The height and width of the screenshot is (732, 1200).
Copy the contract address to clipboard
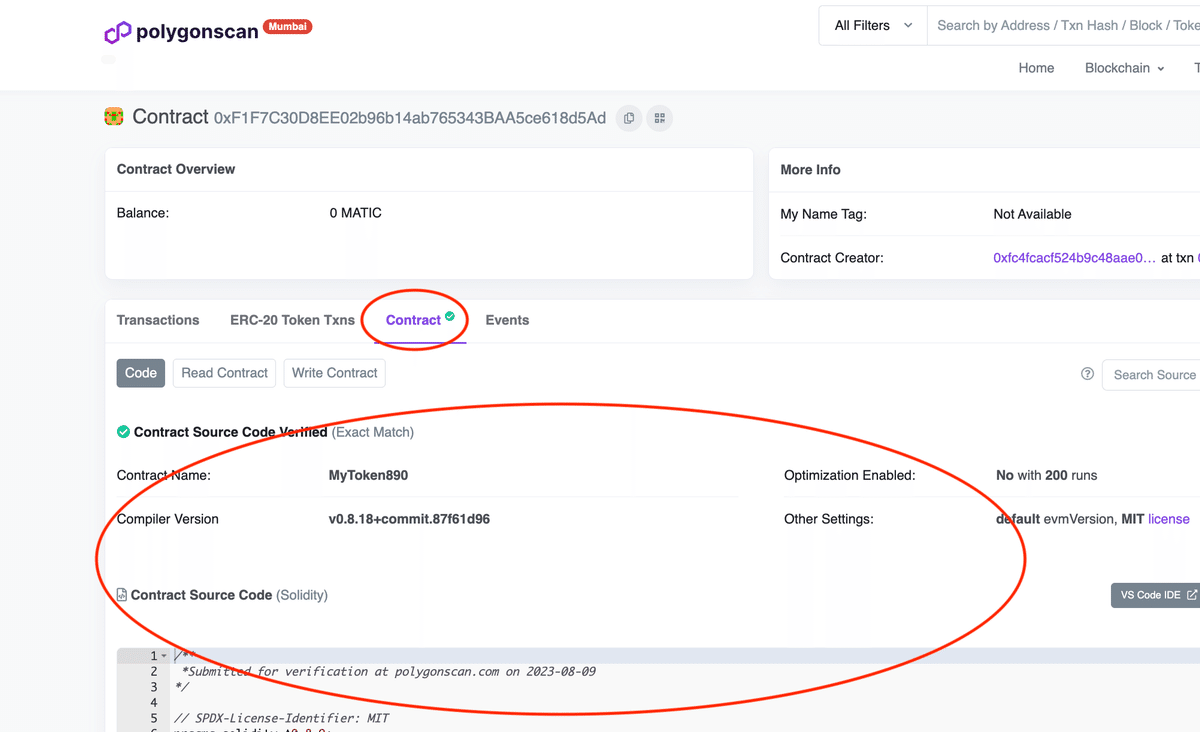[629, 118]
